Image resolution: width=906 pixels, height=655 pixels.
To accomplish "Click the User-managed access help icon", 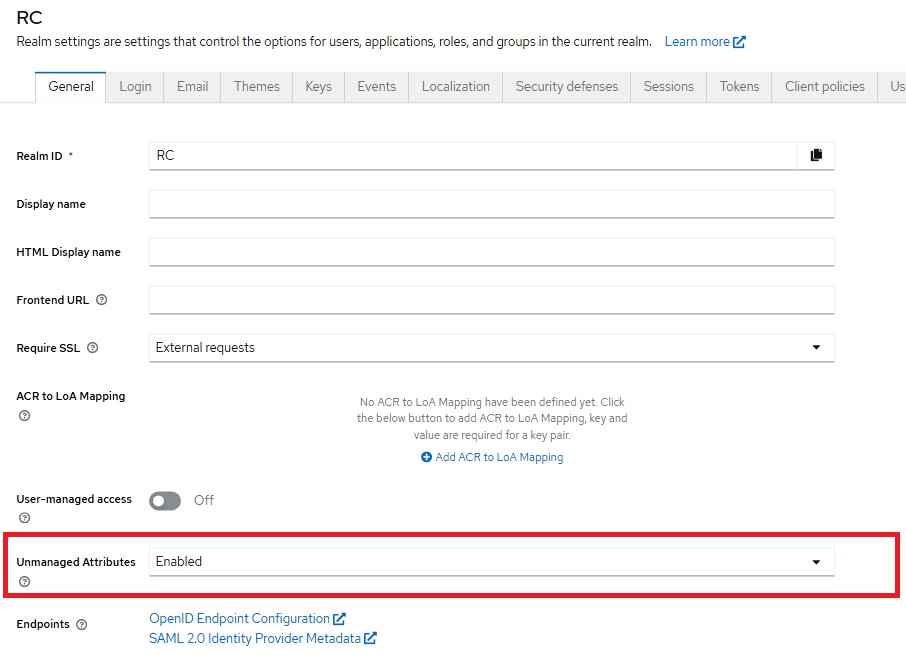I will (25, 518).
